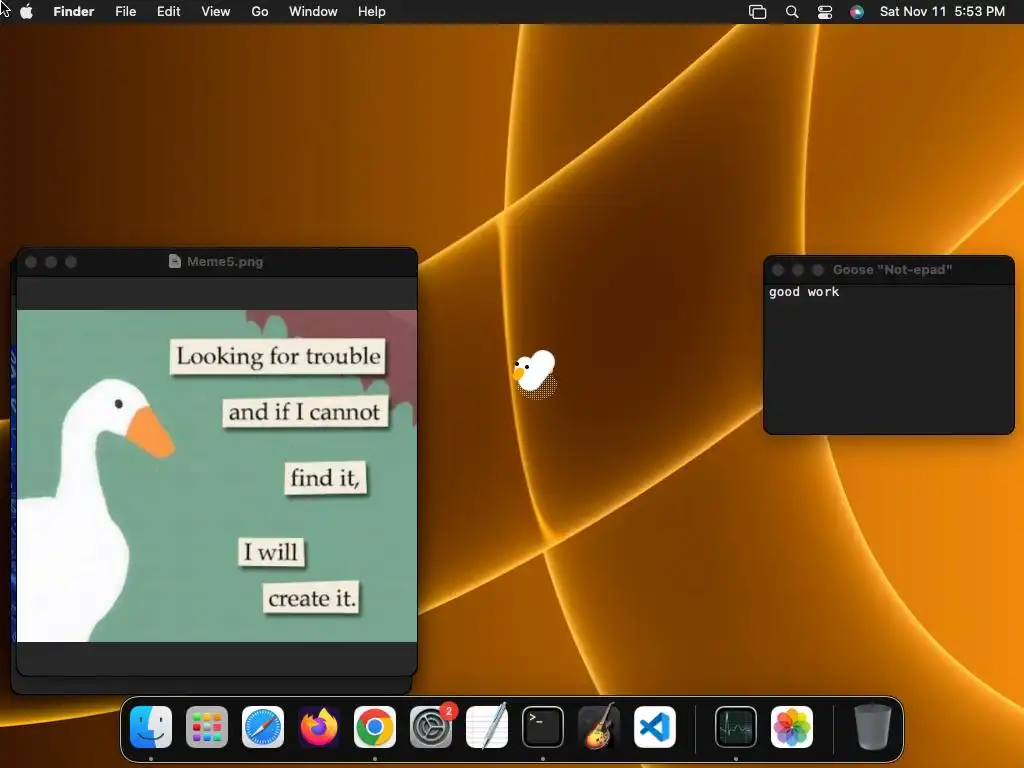The height and width of the screenshot is (768, 1024).
Task: Close the Goose Not-epad window
Action: (778, 270)
